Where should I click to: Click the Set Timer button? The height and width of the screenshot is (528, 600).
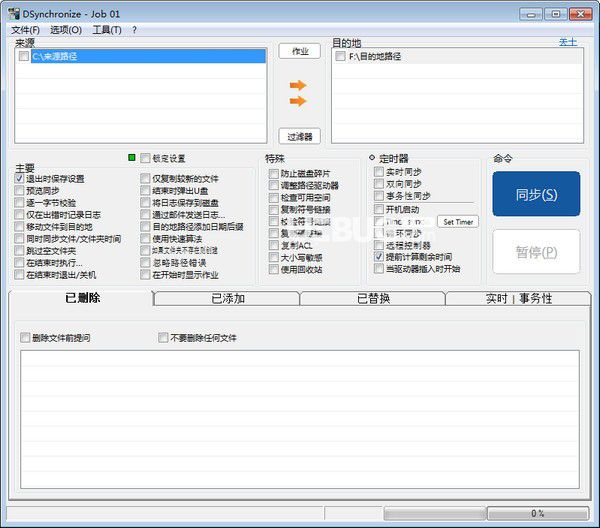pos(458,222)
